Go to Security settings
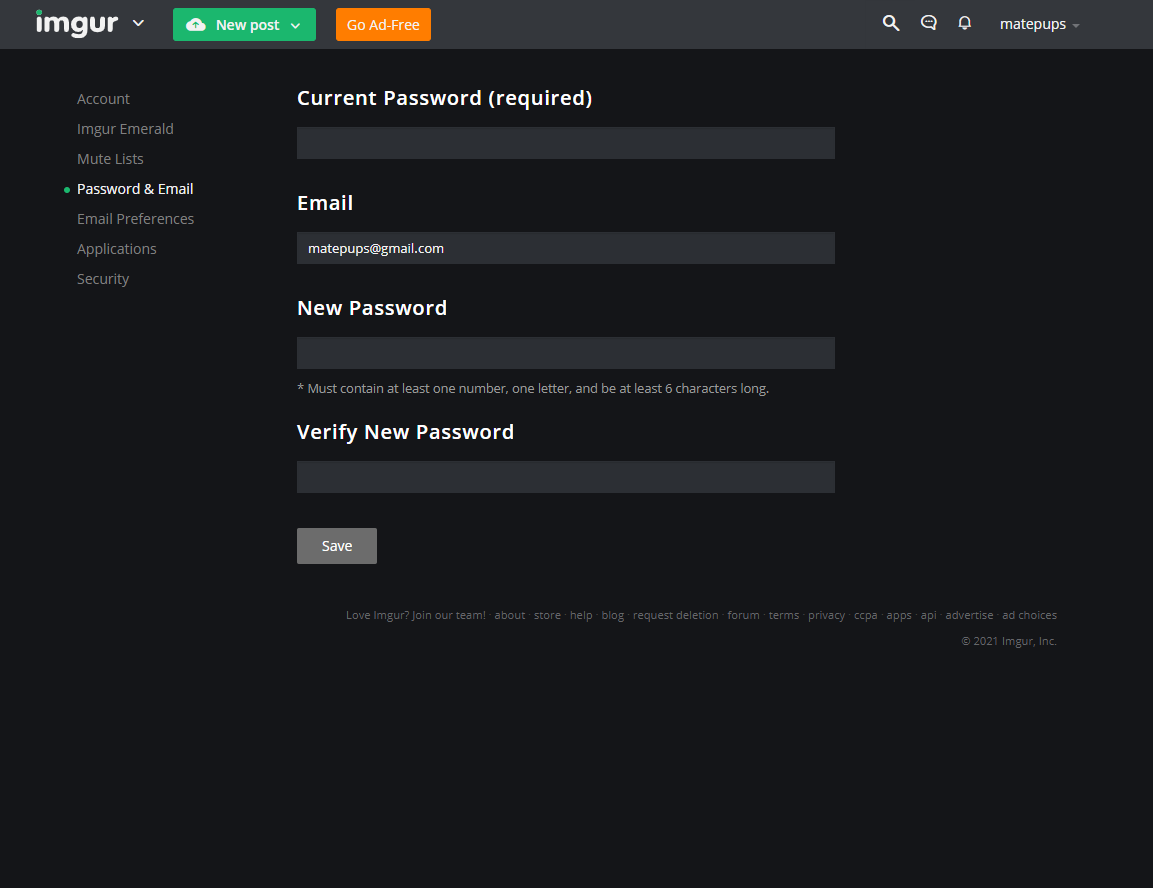The height and width of the screenshot is (888, 1153). [103, 279]
